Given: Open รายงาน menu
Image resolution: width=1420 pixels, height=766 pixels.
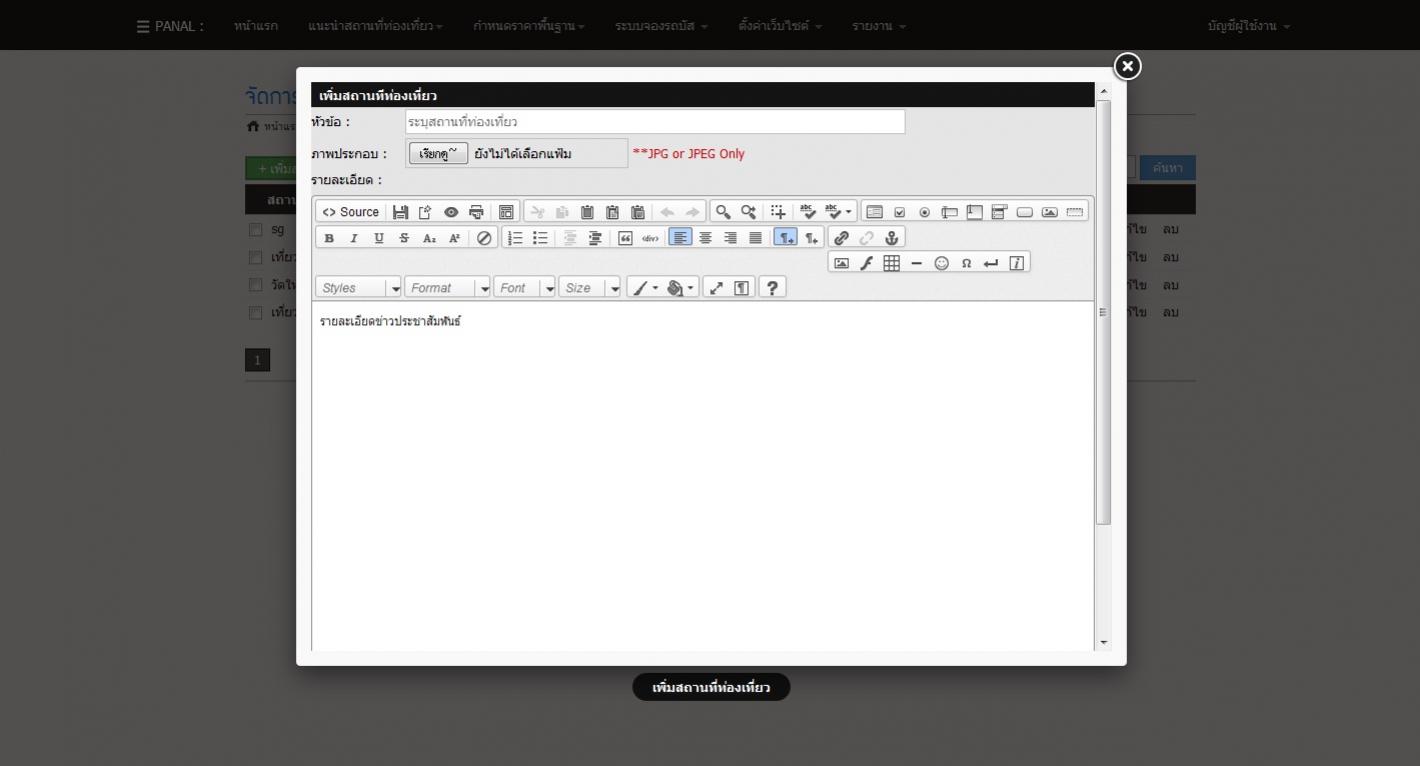Looking at the screenshot, I should click(879, 26).
